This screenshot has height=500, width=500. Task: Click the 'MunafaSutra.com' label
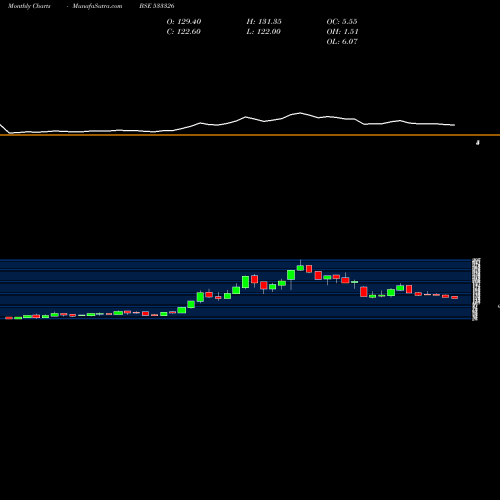click(97, 6)
